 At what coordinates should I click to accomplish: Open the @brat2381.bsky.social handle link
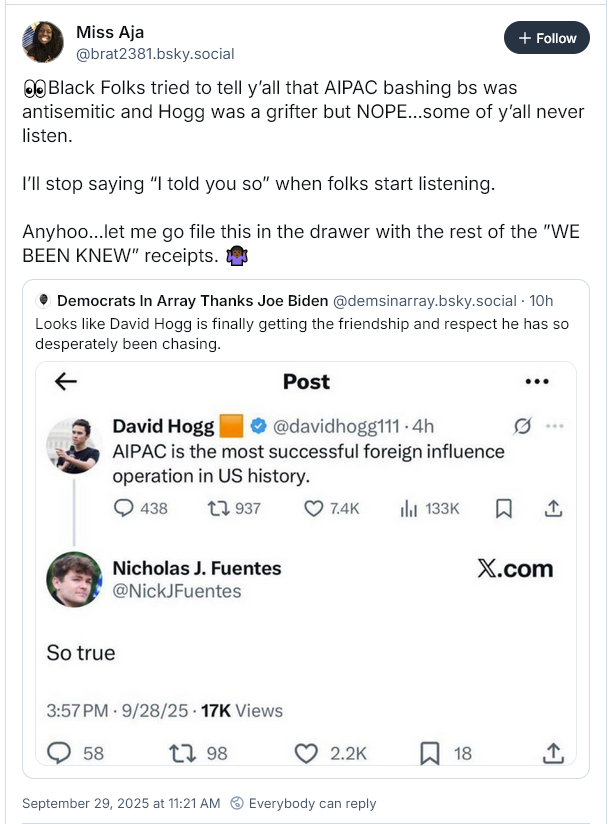(155, 53)
